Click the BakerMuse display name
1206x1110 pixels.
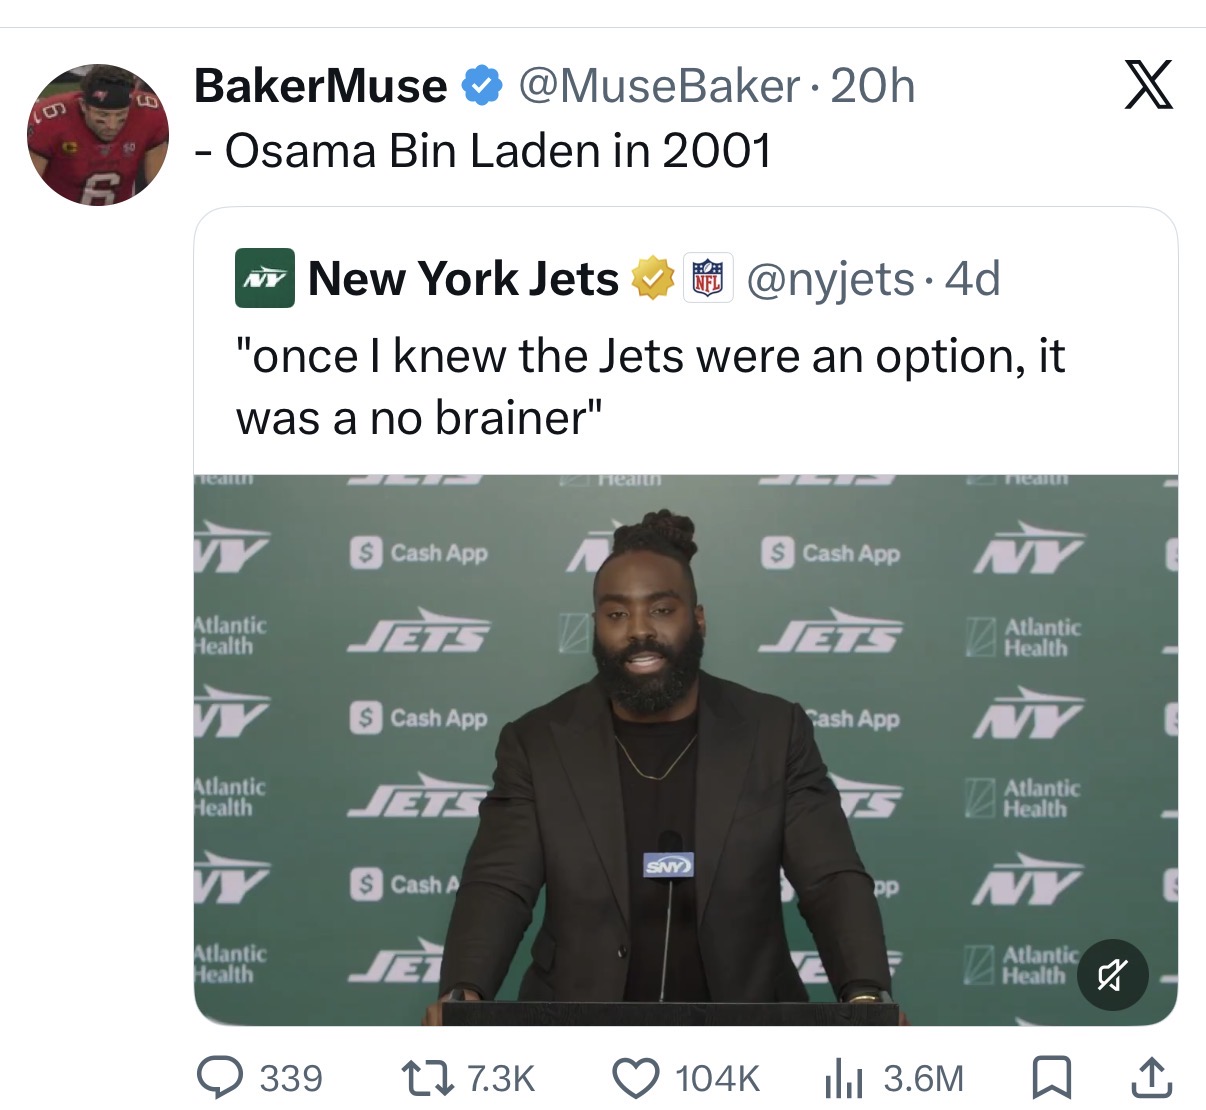320,86
